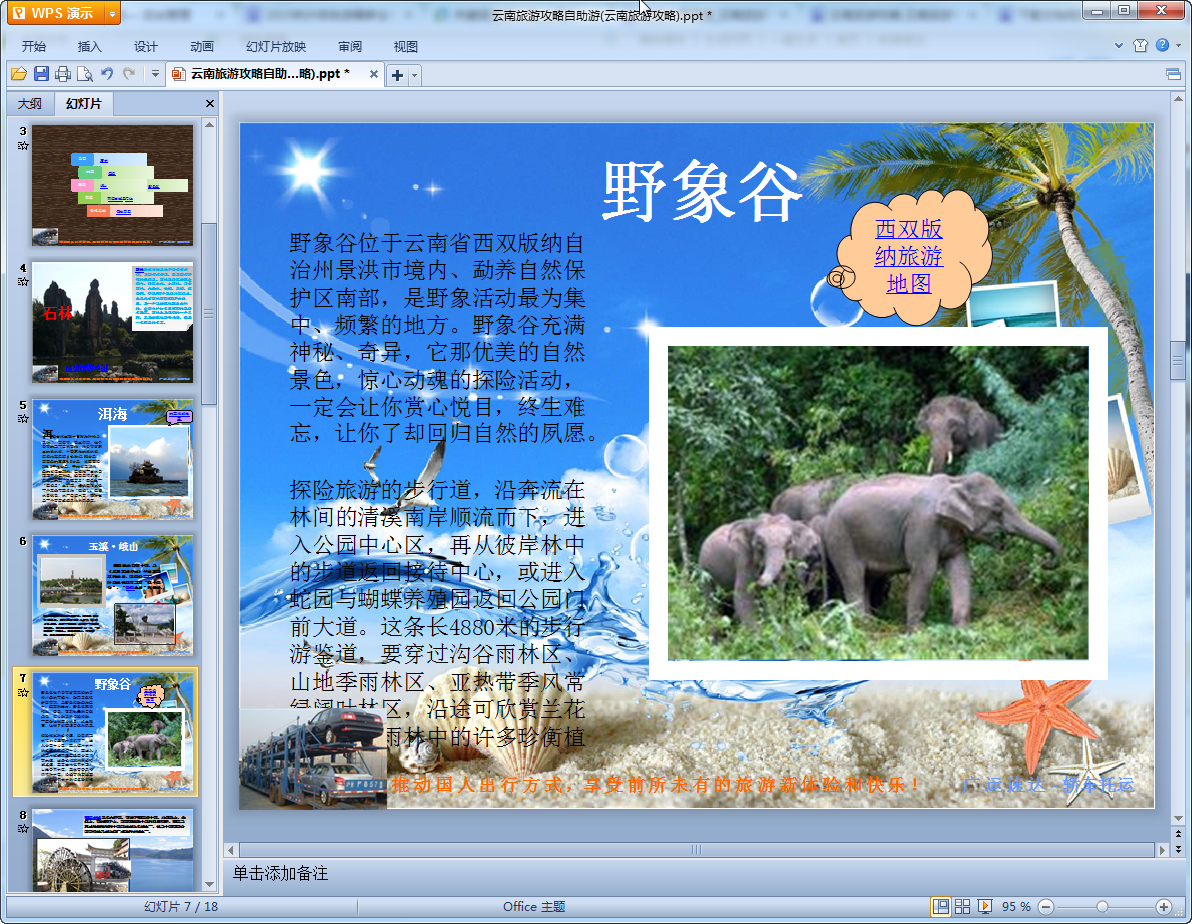Collapse the ribbon with the chevron
The width and height of the screenshot is (1192, 924).
pos(1119,46)
